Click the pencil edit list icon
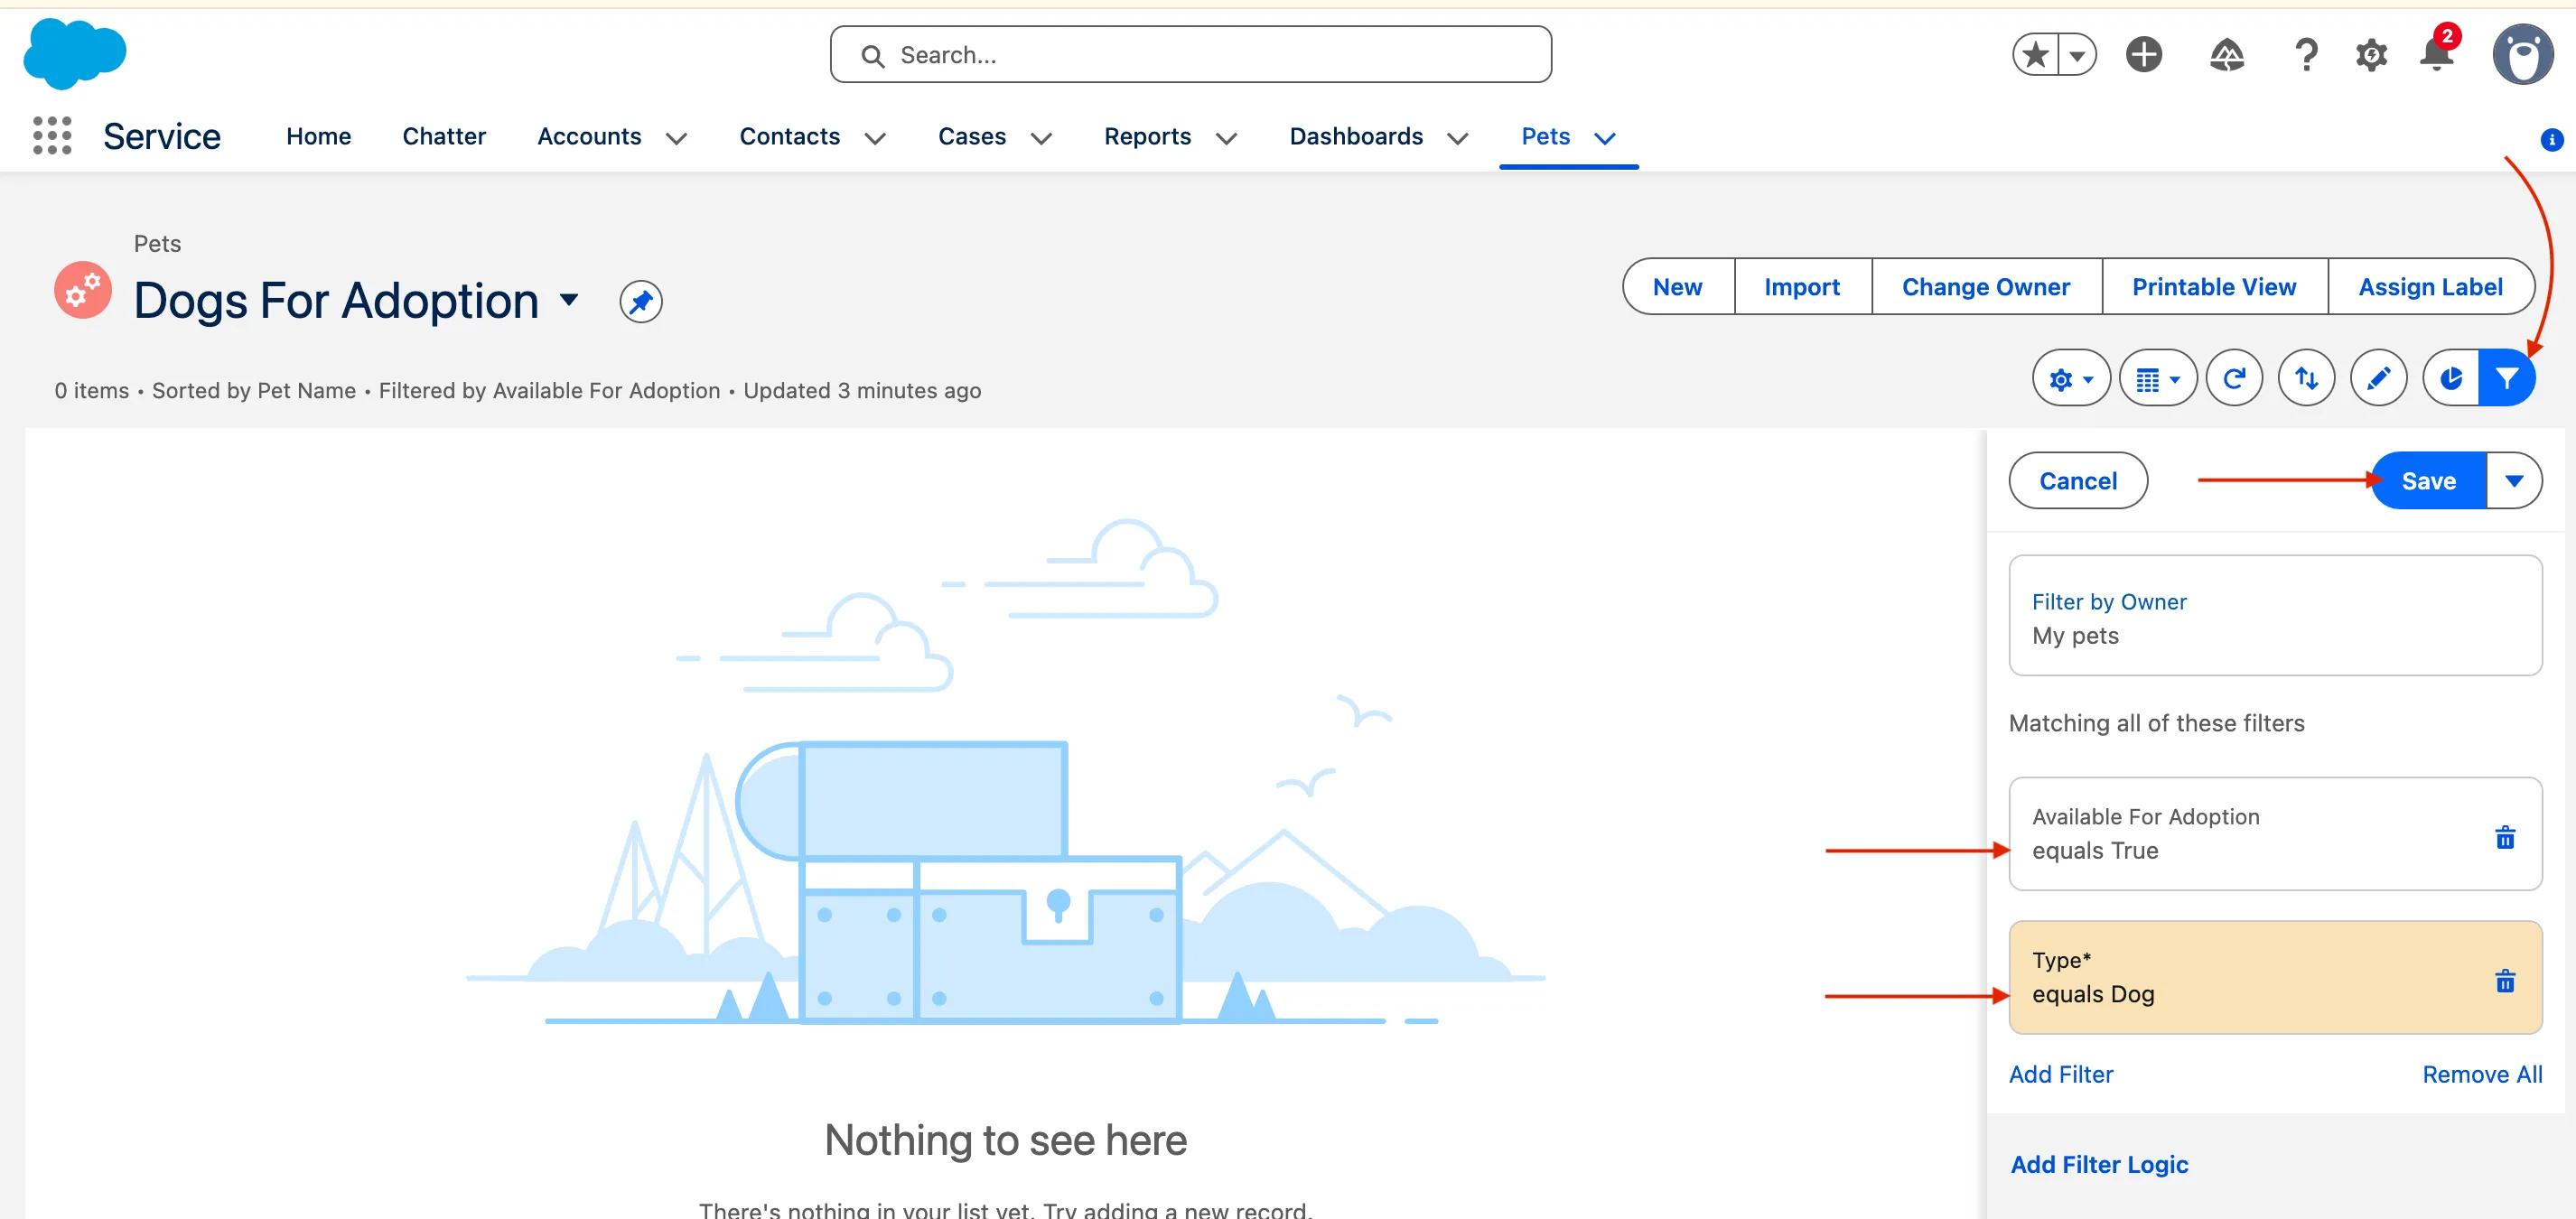The width and height of the screenshot is (2576, 1219). point(2378,378)
